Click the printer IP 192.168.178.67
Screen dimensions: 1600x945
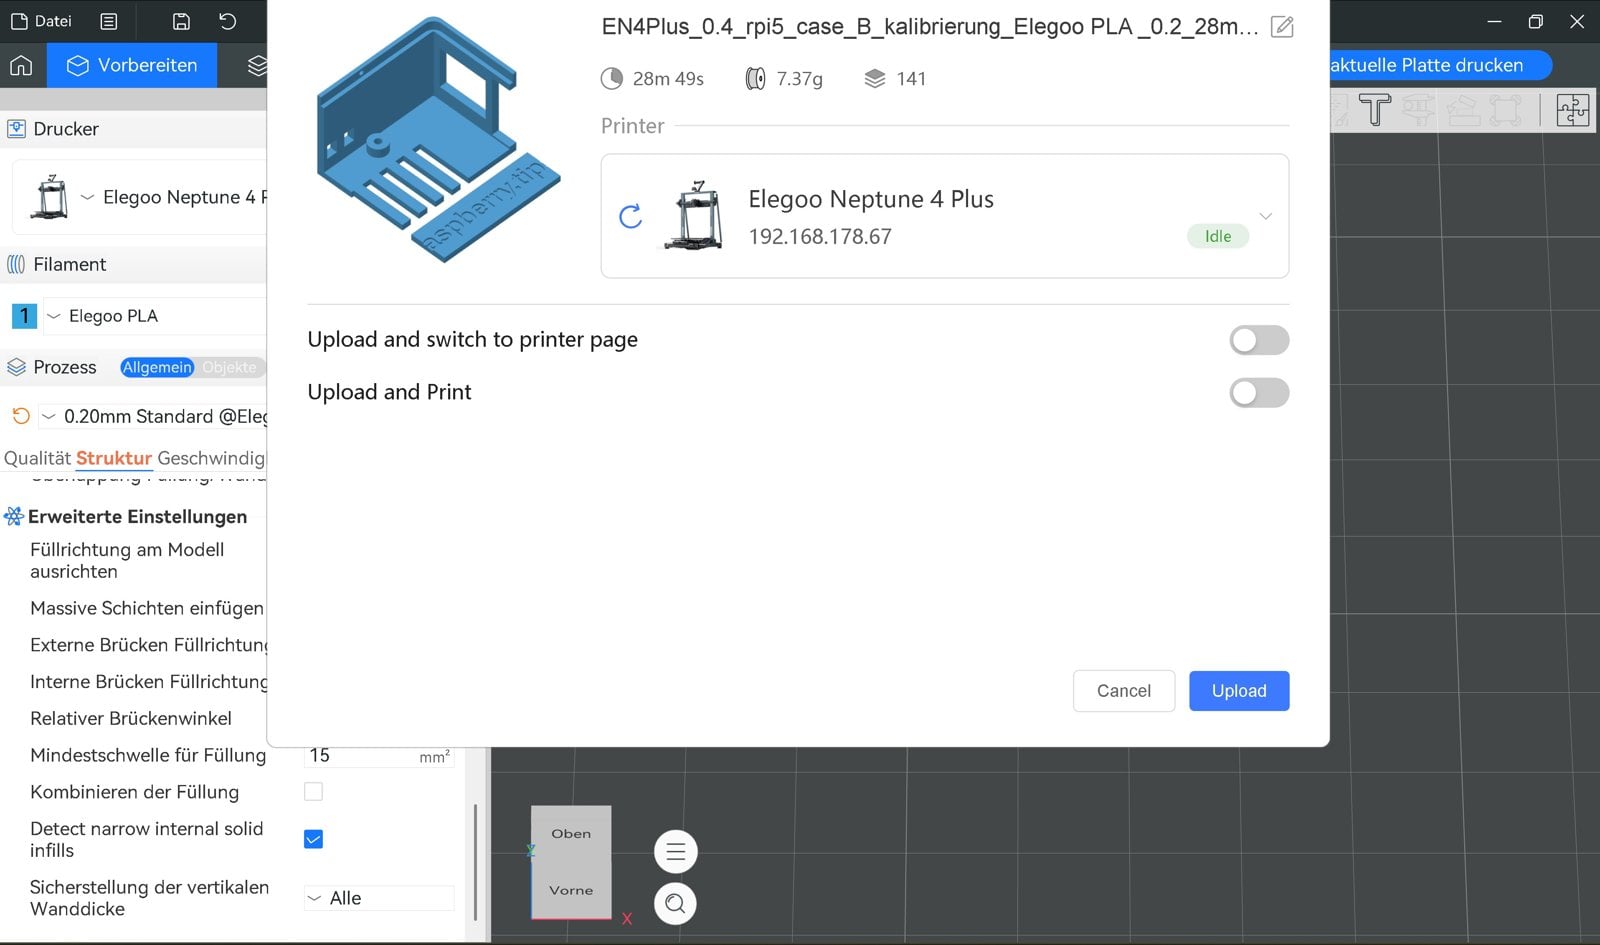[x=820, y=237]
